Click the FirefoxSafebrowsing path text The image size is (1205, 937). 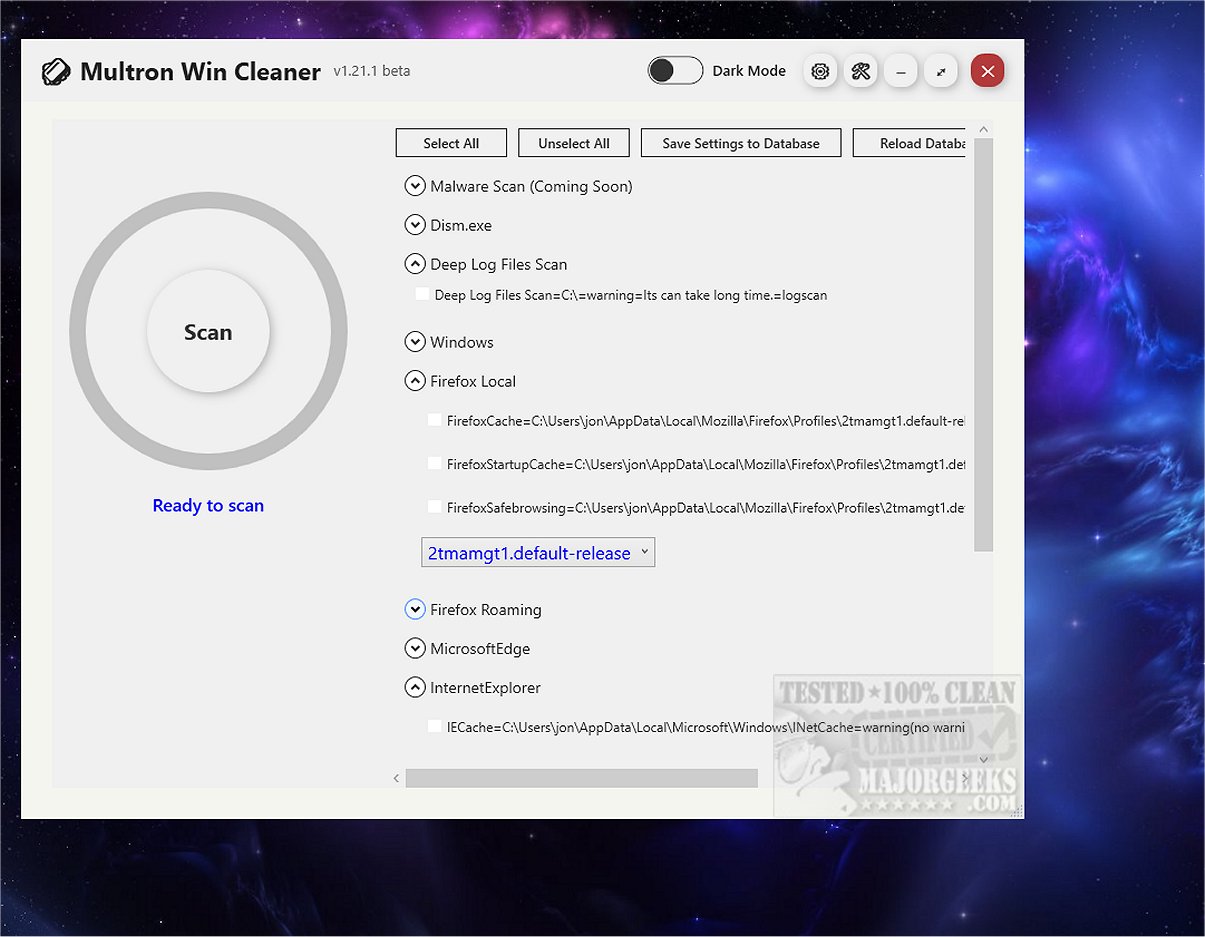coord(706,508)
